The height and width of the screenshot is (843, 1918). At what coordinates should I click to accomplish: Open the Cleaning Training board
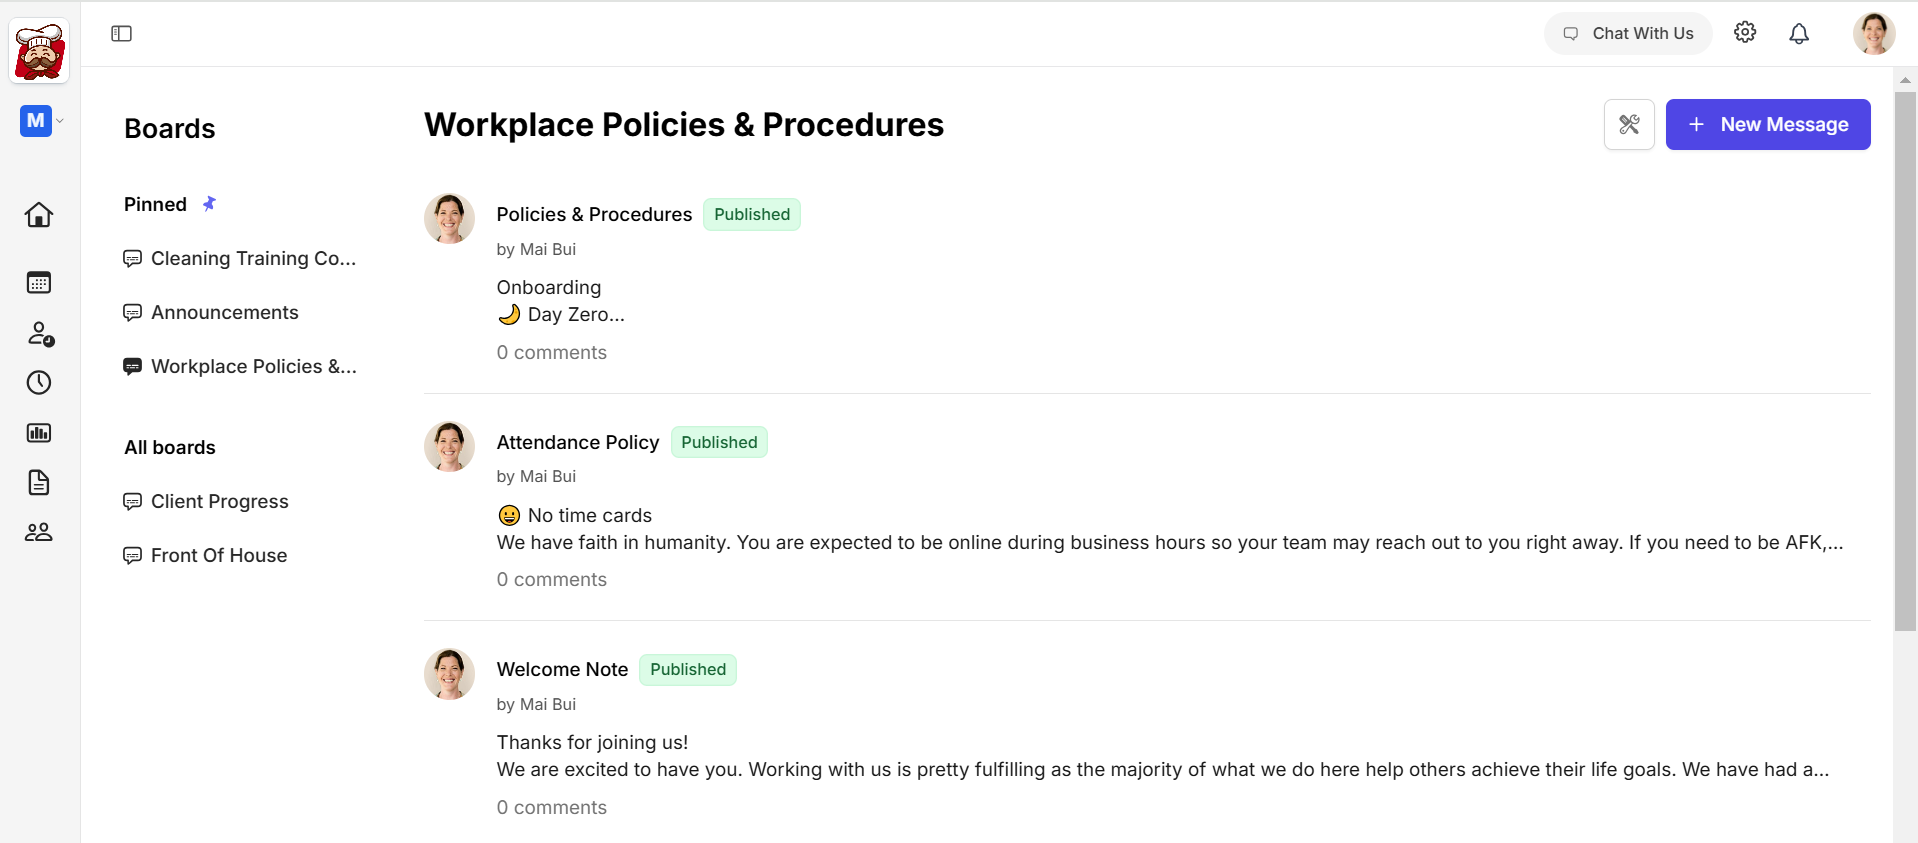(x=253, y=258)
